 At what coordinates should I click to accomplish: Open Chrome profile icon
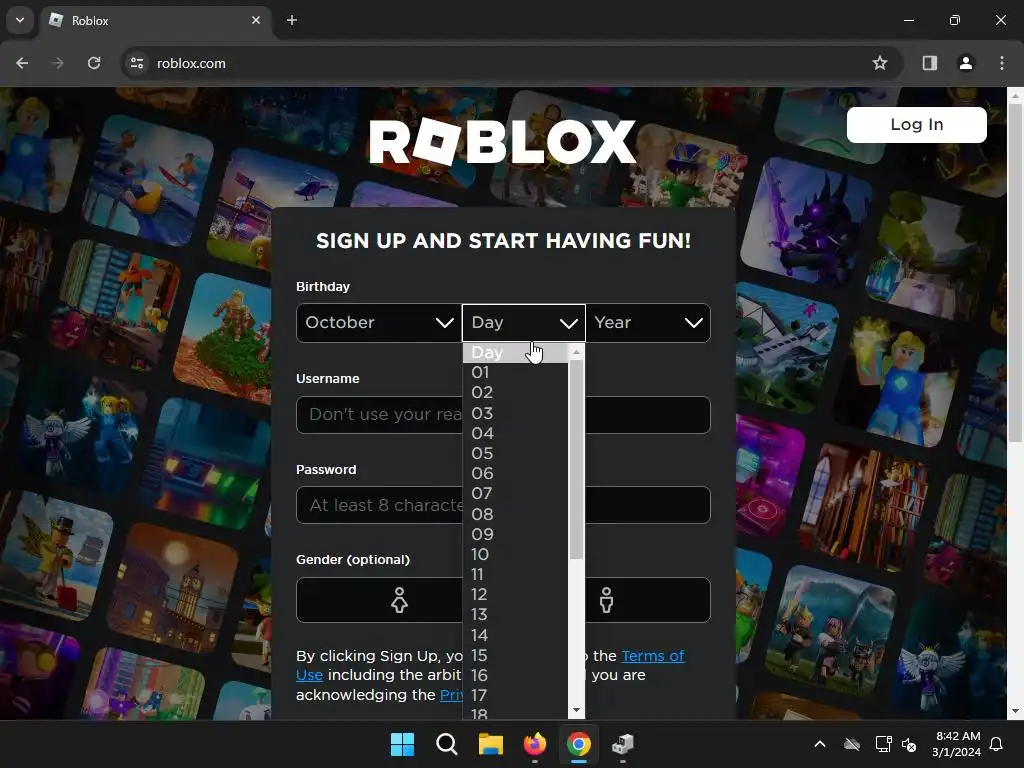pos(965,63)
